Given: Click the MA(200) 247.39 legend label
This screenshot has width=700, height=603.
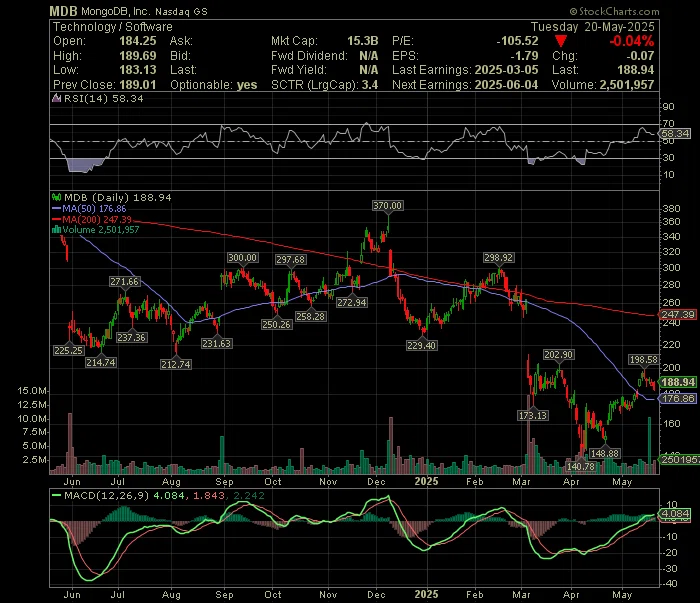Looking at the screenshot, I should [x=97, y=220].
